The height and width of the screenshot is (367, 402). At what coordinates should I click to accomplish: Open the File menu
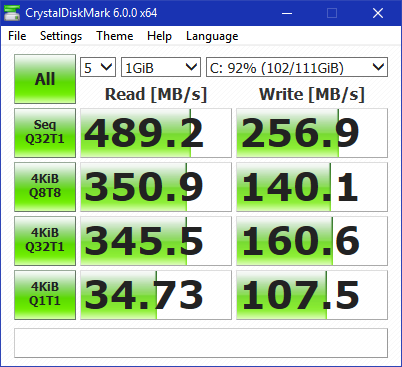click(x=17, y=36)
